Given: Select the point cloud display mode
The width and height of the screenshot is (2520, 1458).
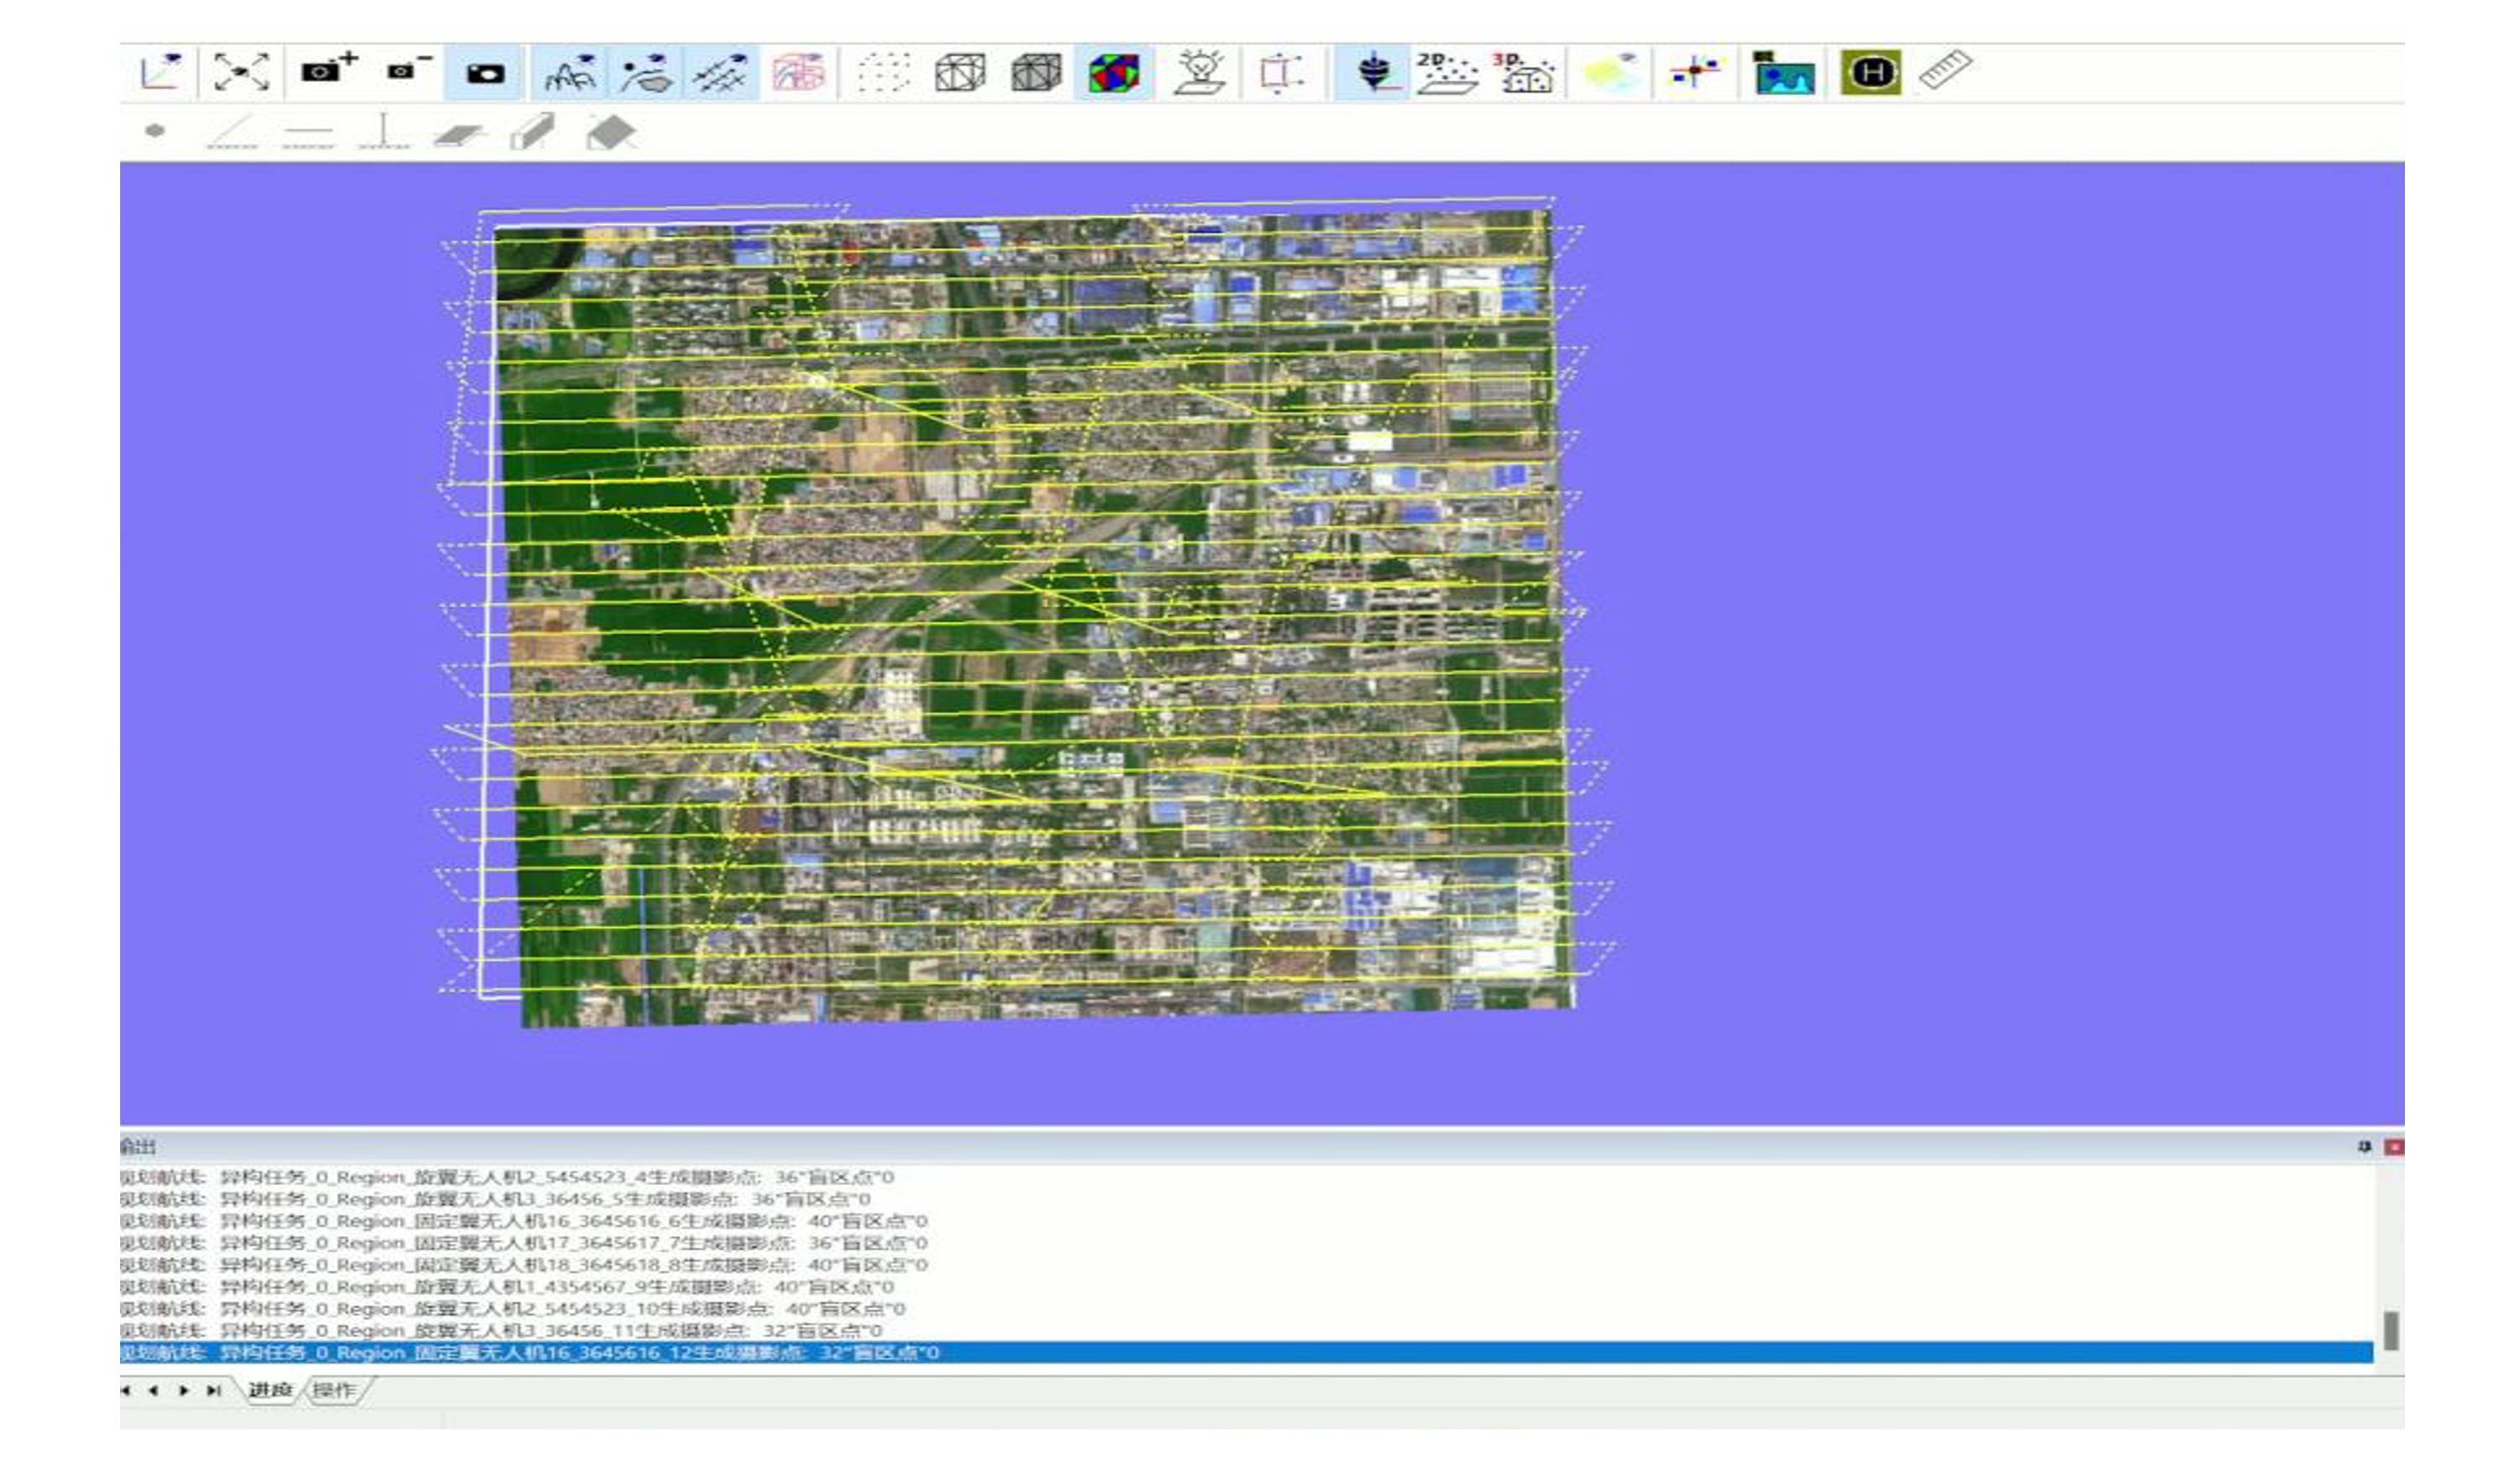Looking at the screenshot, I should point(883,73).
